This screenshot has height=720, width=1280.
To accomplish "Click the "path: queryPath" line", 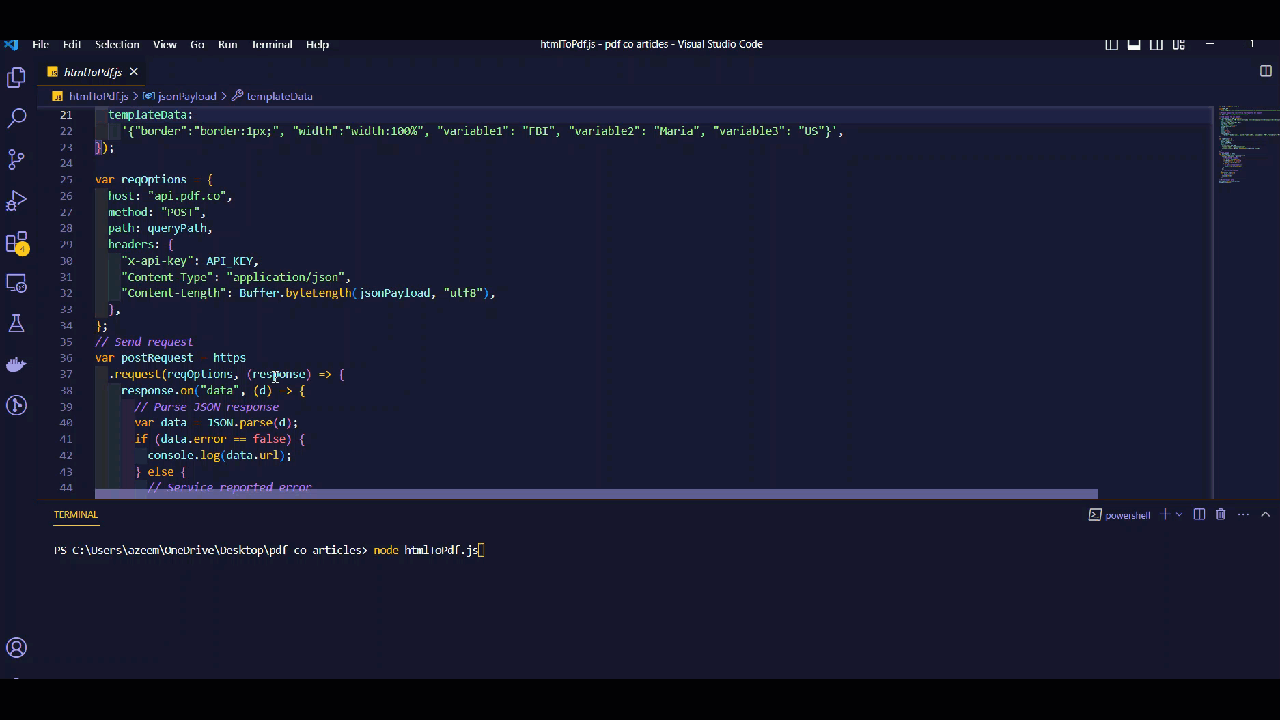I will coord(160,228).
